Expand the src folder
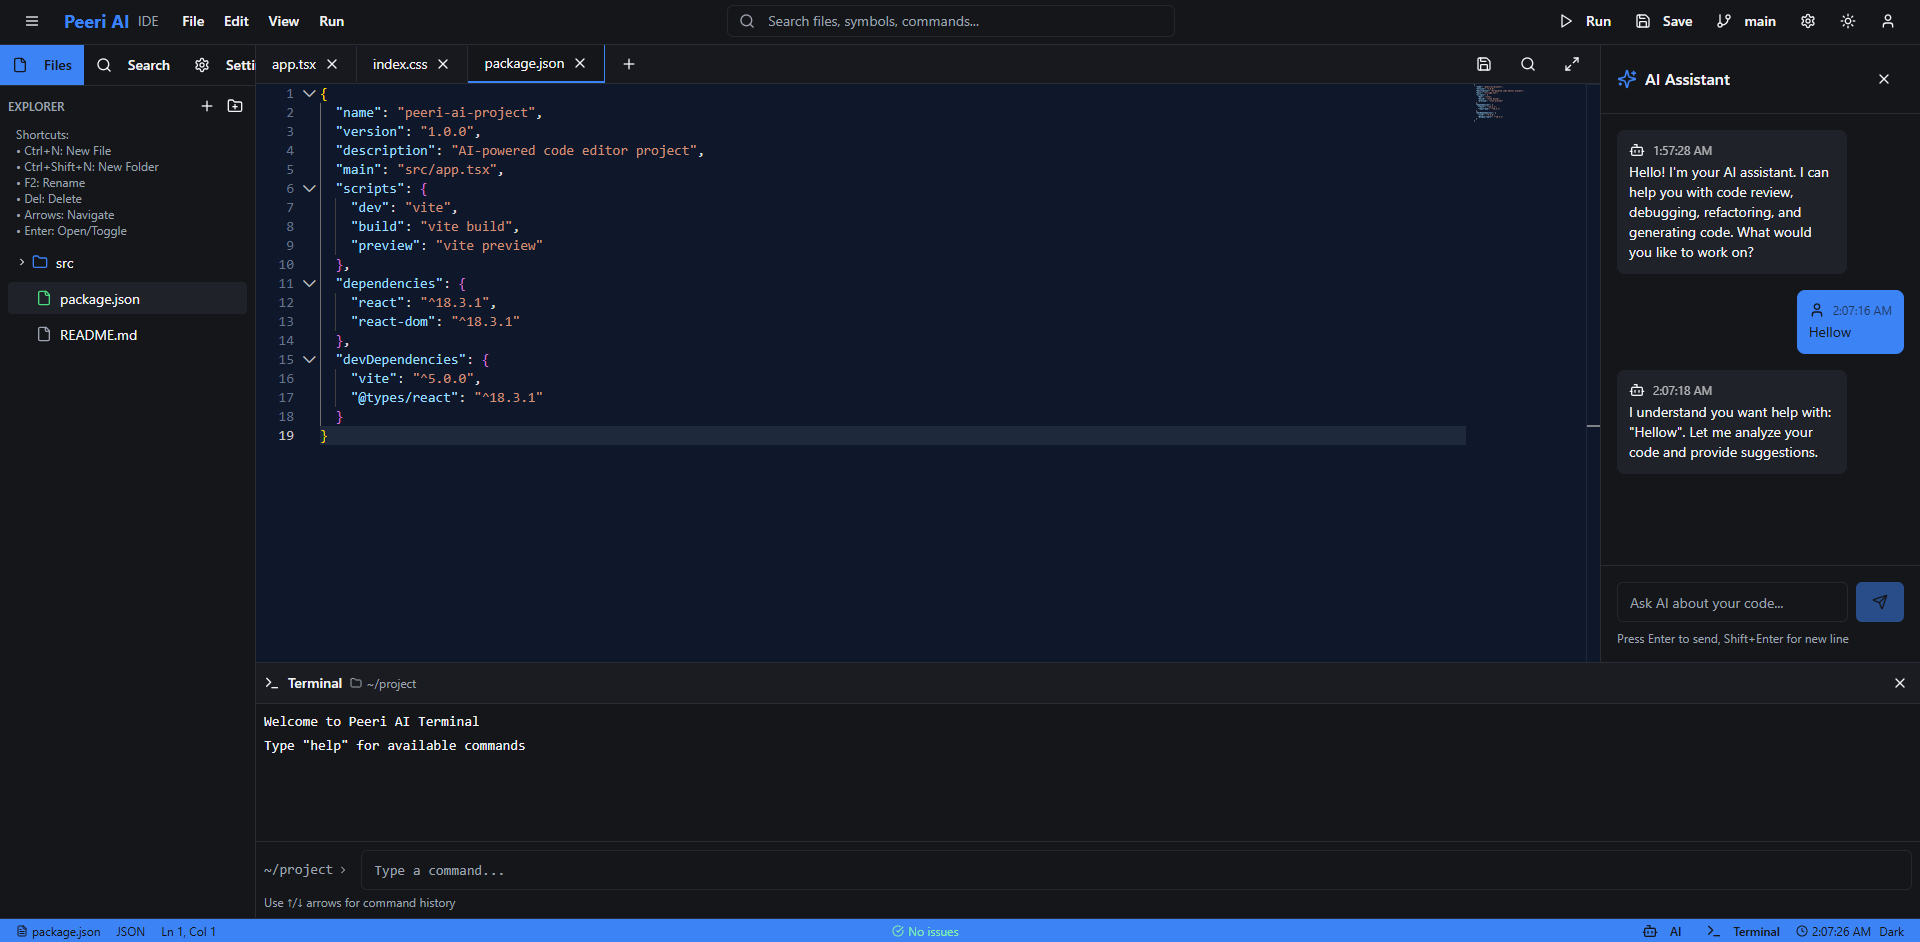 [x=22, y=263]
